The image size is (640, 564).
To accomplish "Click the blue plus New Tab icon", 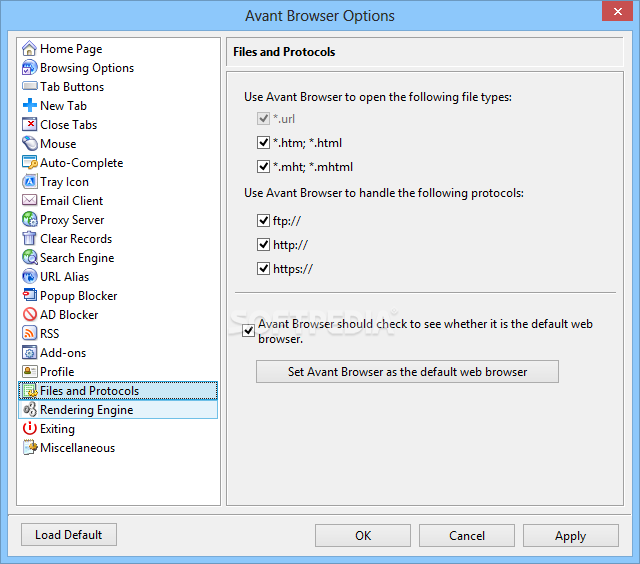I will [x=29, y=106].
